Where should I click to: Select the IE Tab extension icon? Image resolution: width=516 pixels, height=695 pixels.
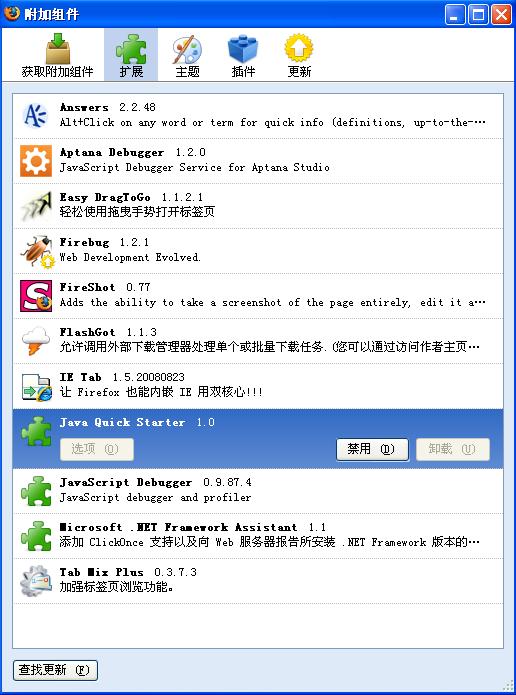[x=37, y=387]
